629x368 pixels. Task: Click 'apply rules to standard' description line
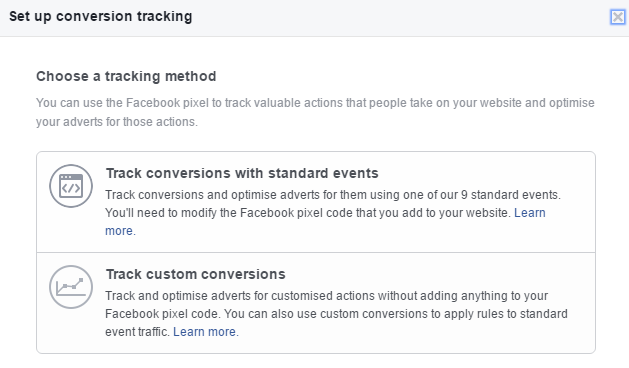(337, 314)
